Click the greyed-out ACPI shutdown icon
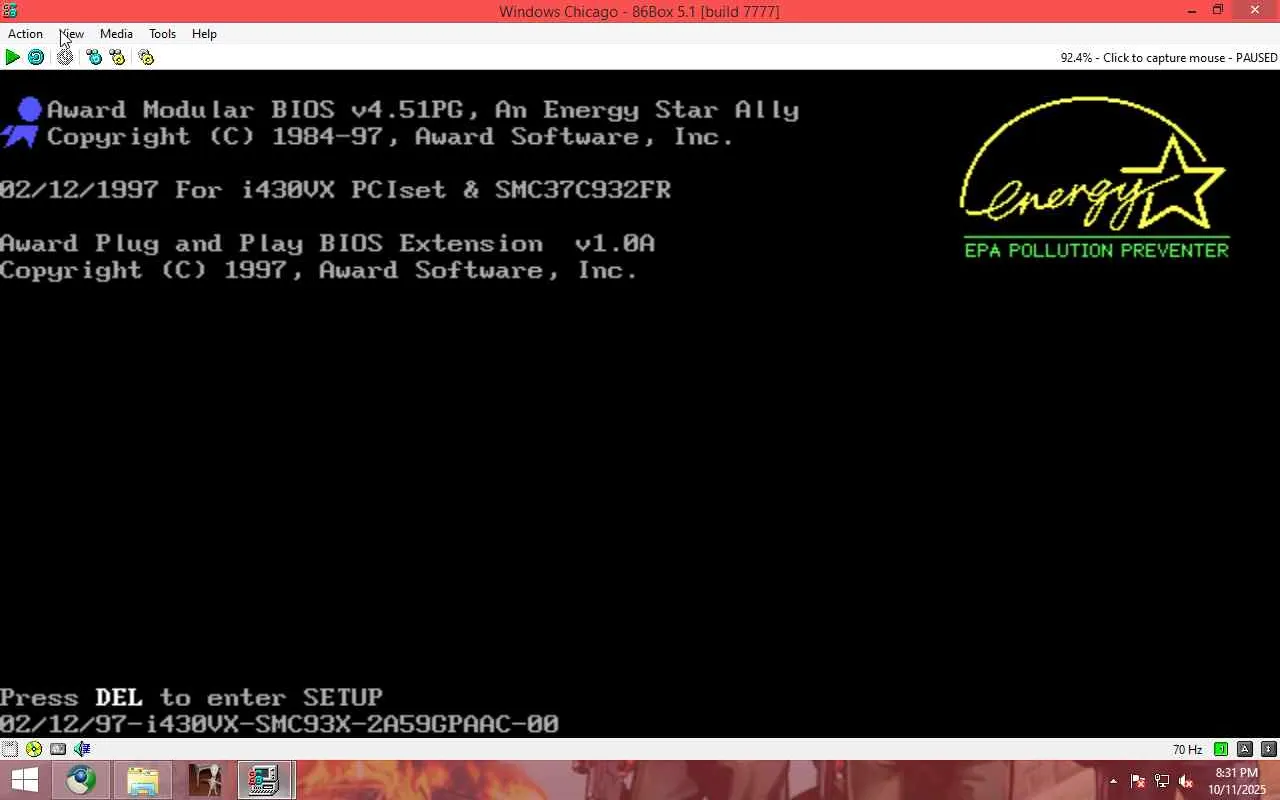 (65, 57)
